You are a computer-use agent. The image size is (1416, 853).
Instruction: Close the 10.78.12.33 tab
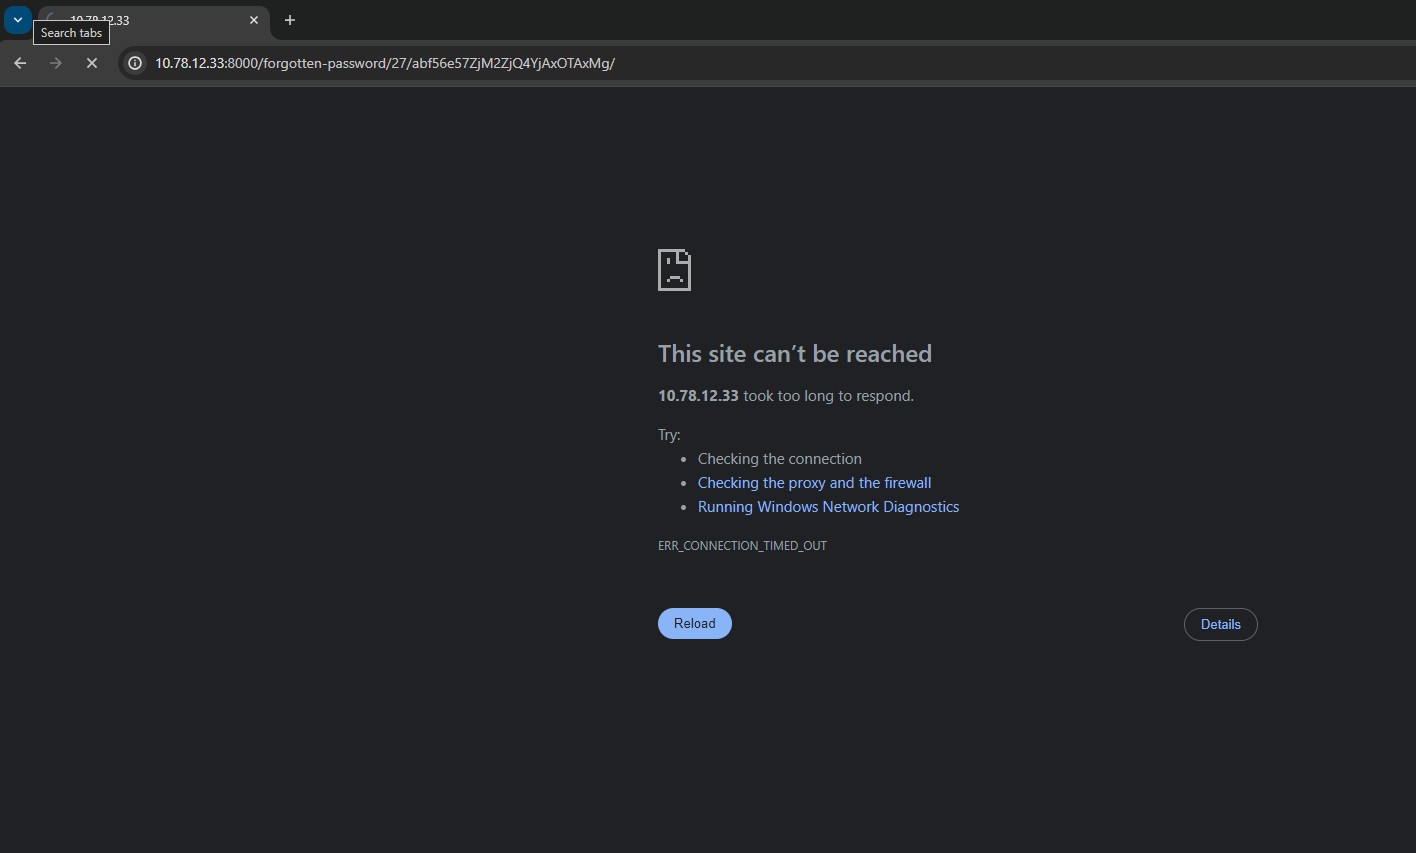pyautogui.click(x=254, y=20)
